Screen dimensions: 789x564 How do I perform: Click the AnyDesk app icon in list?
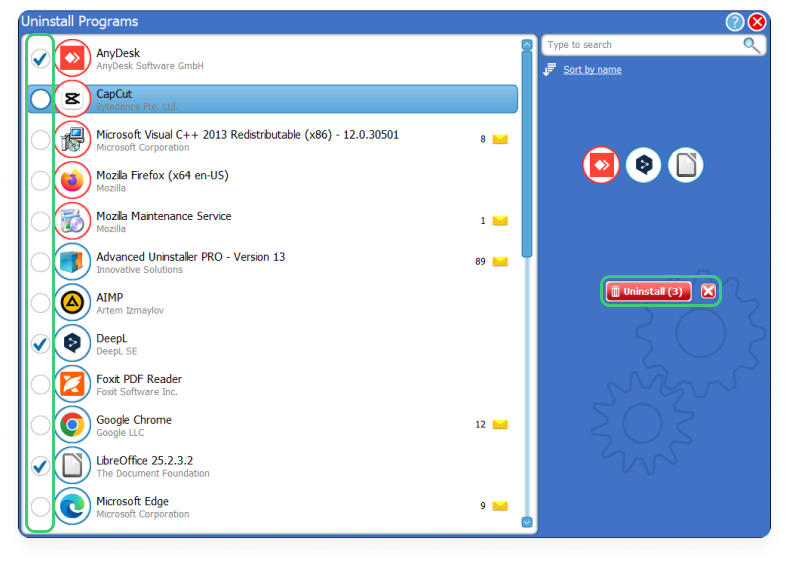click(72, 58)
